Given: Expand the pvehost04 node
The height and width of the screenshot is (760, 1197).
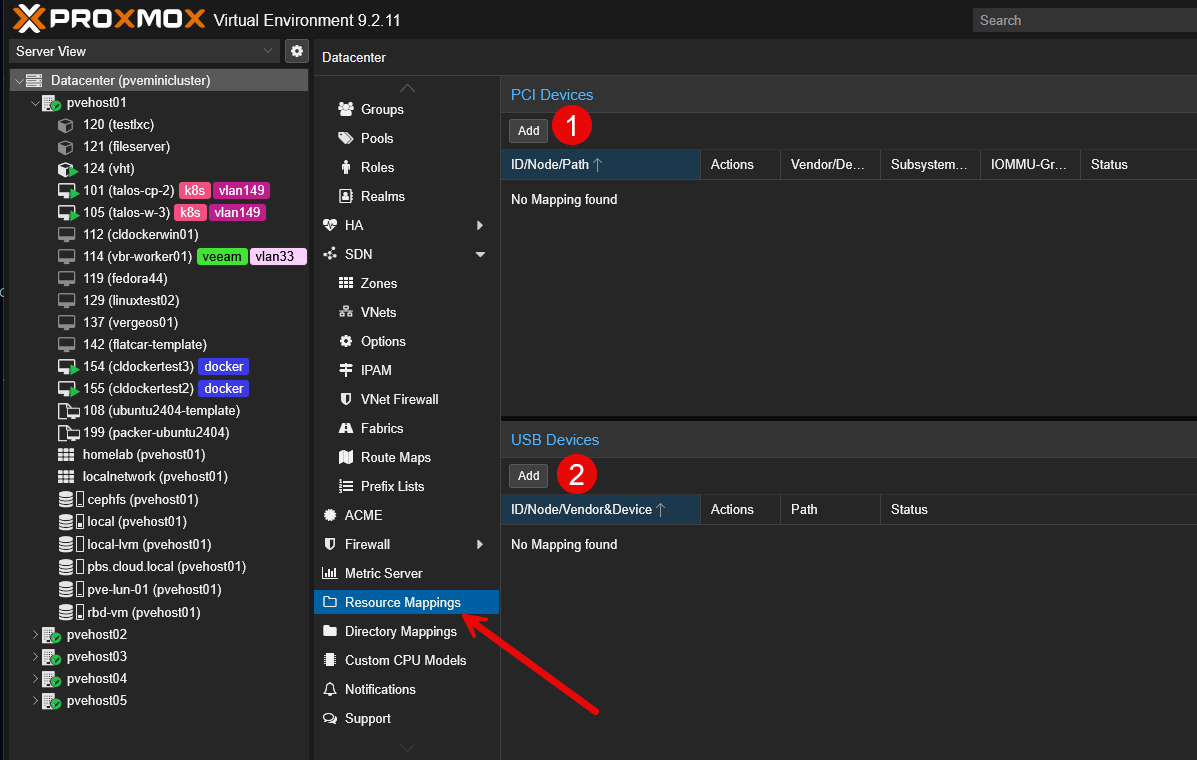Looking at the screenshot, I should (x=35, y=678).
